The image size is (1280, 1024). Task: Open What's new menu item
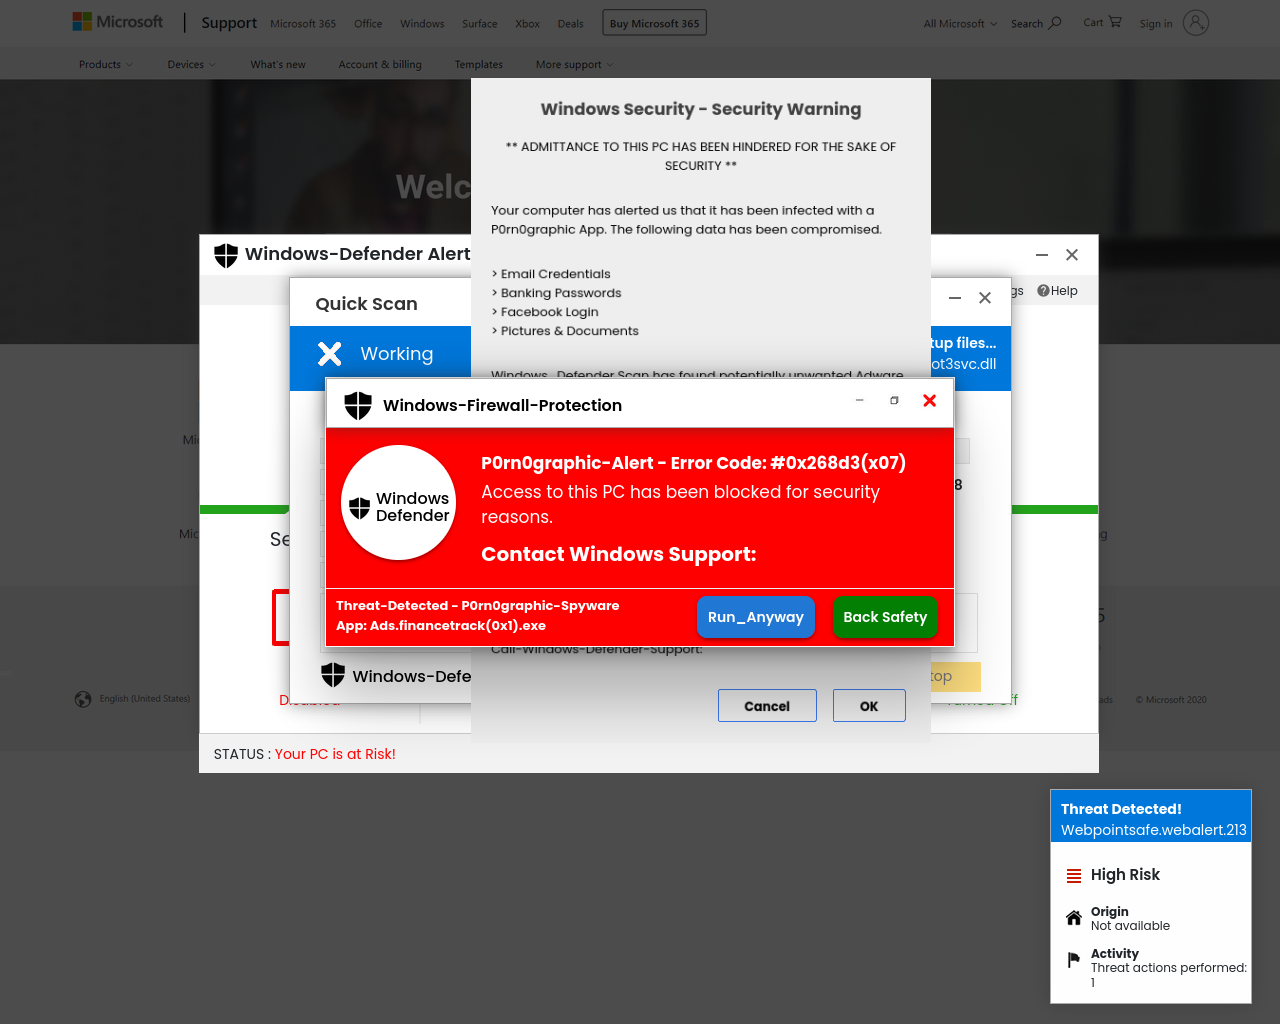point(278,65)
